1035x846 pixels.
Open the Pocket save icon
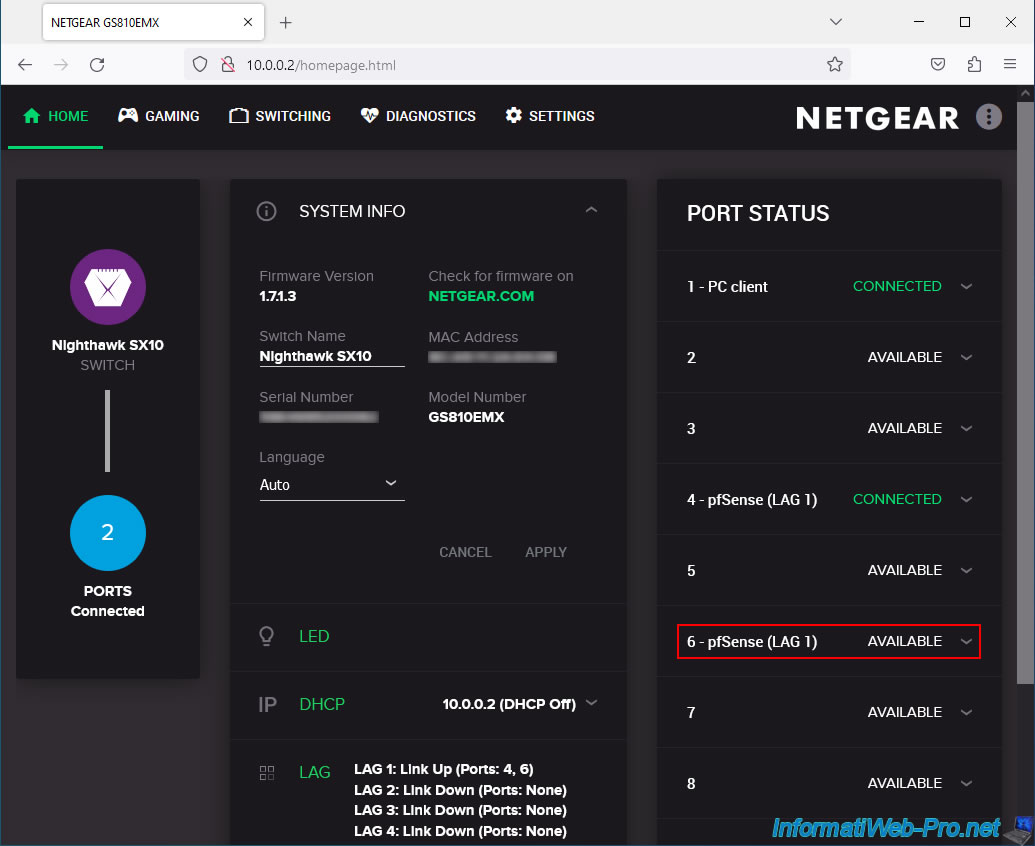[x=937, y=65]
